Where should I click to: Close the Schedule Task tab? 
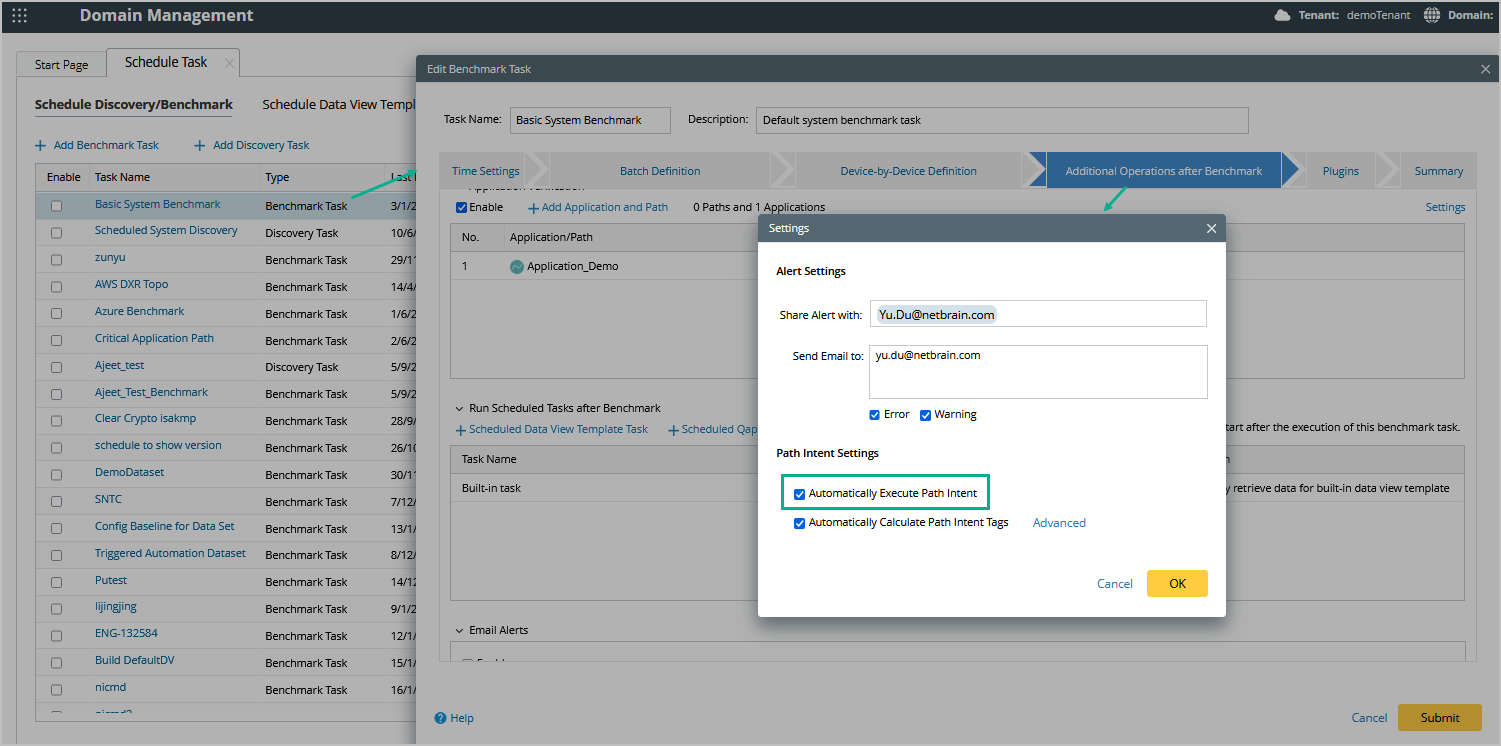click(229, 63)
